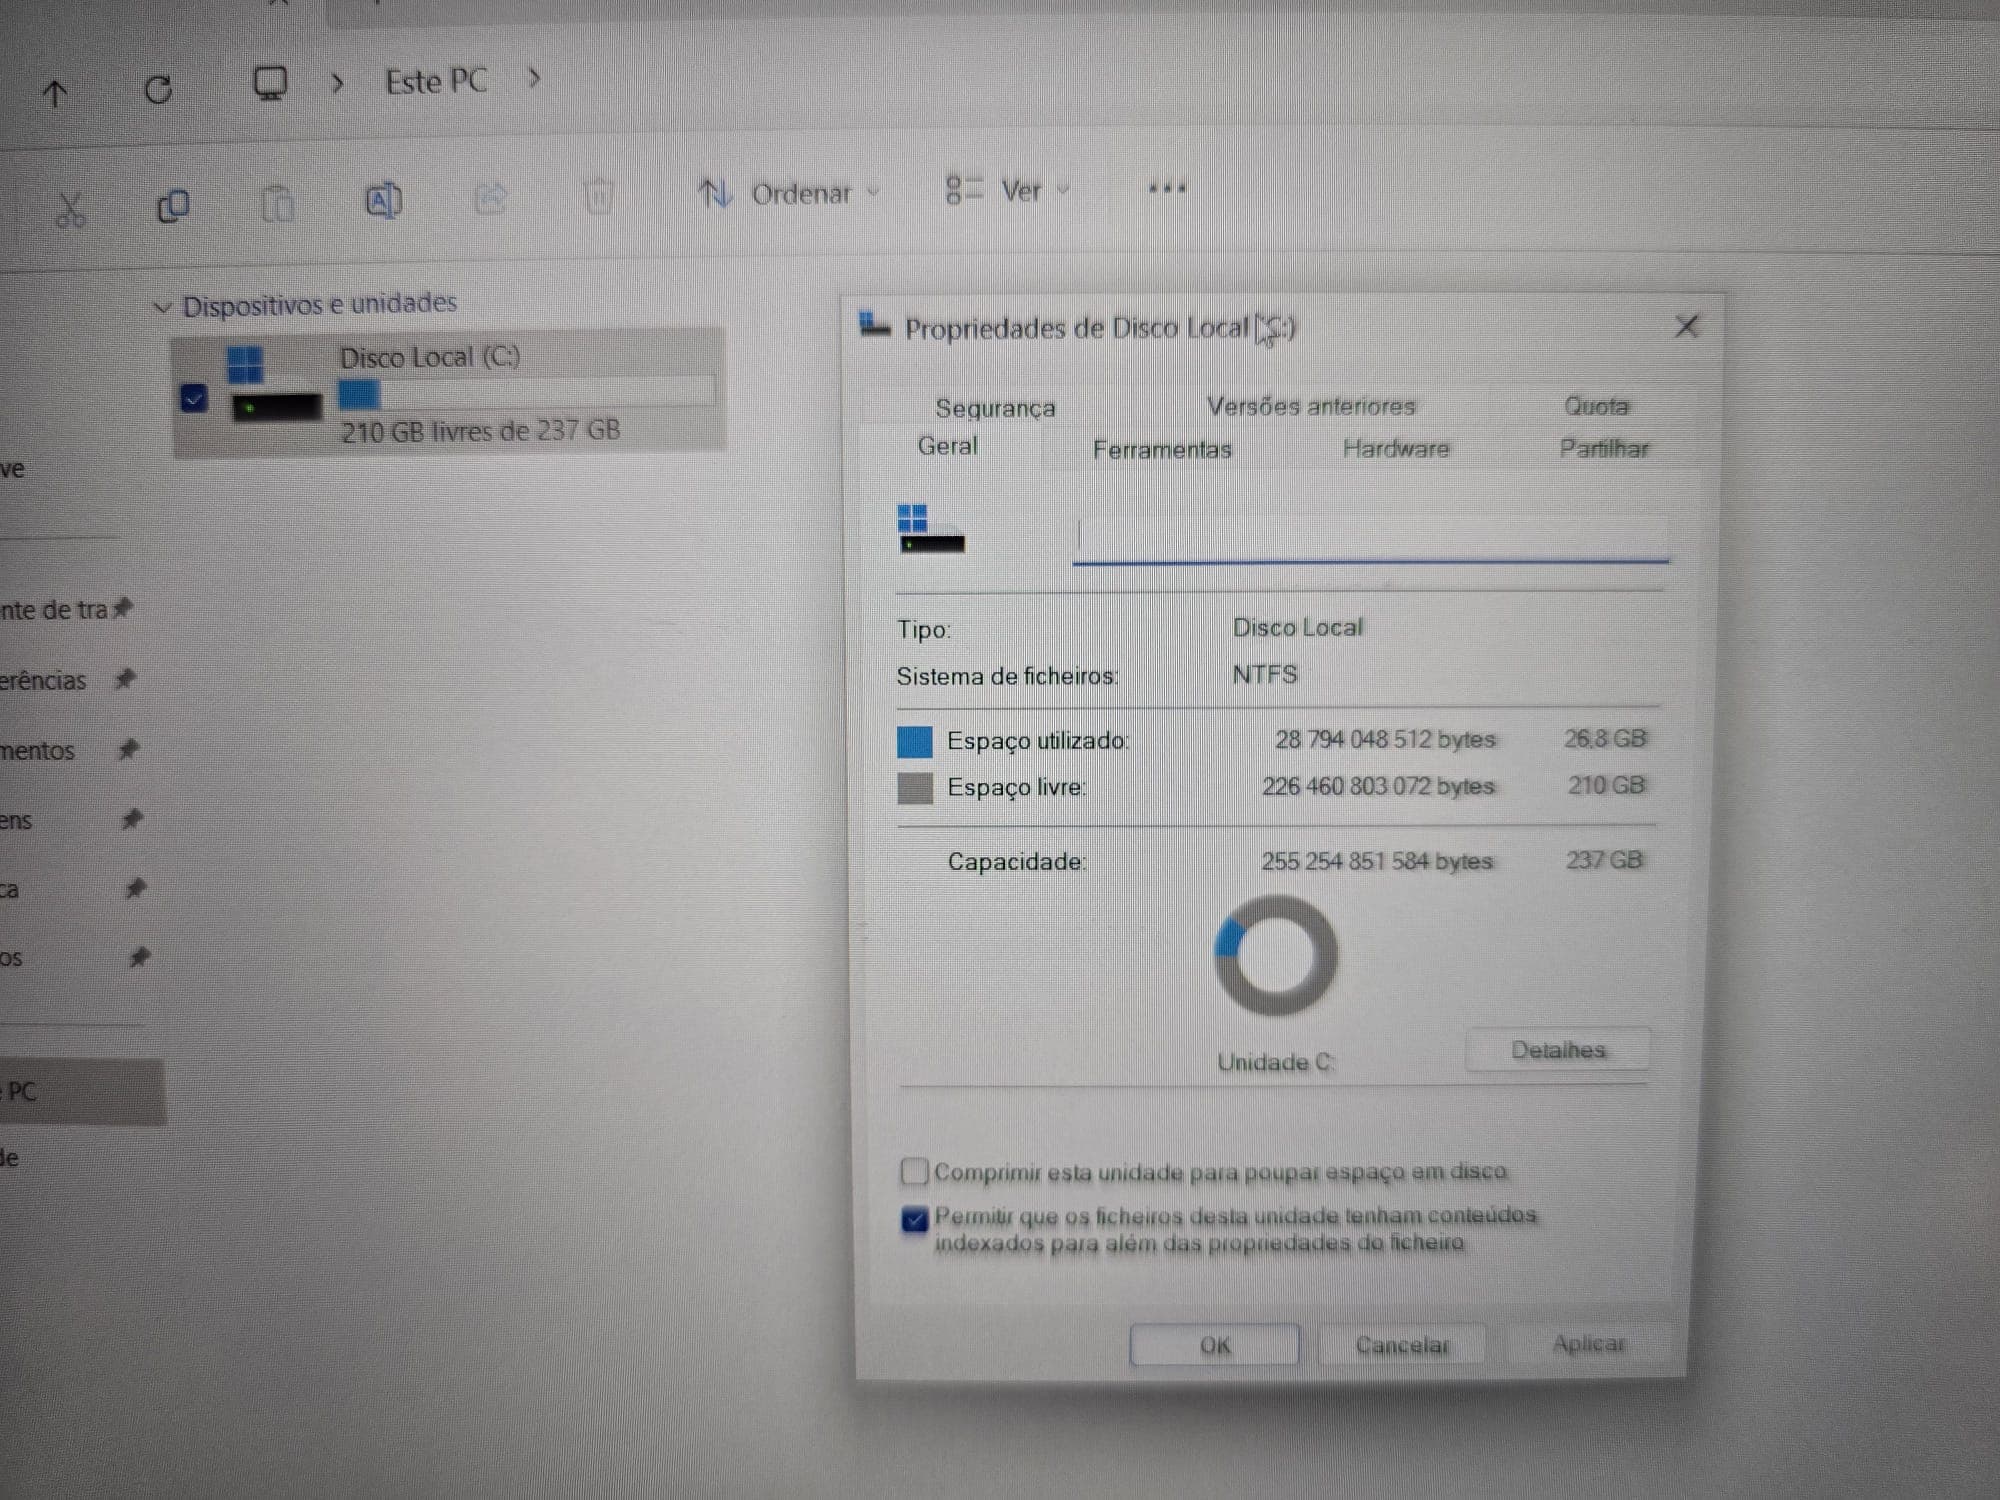The image size is (2000, 1500).
Task: Click the computer monitor icon in breadcrumb
Action: point(270,84)
